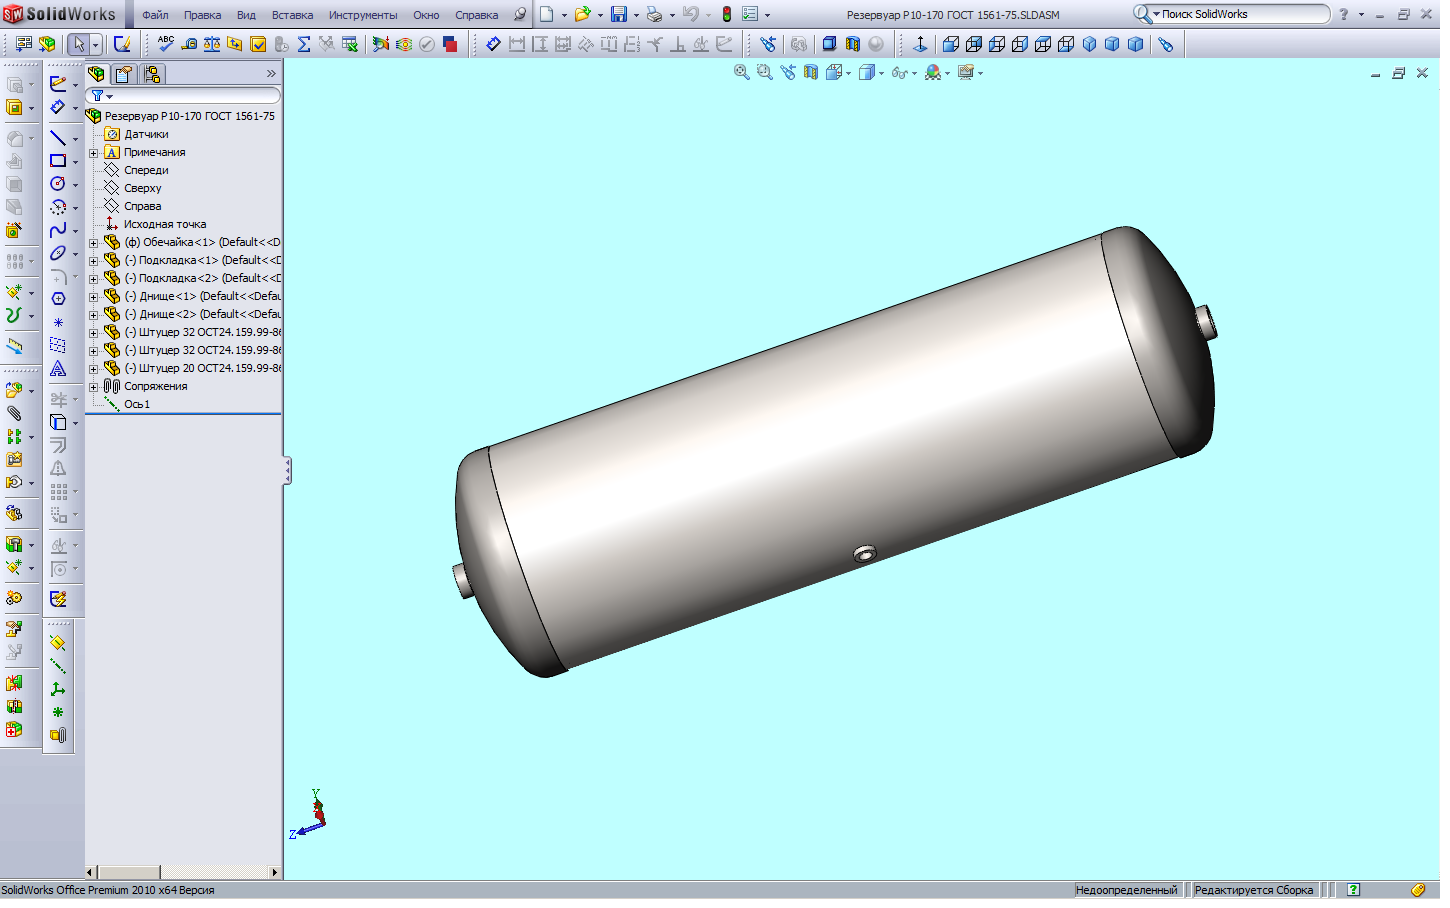
Task: Select the Line sketch tool
Action: pyautogui.click(x=58, y=138)
